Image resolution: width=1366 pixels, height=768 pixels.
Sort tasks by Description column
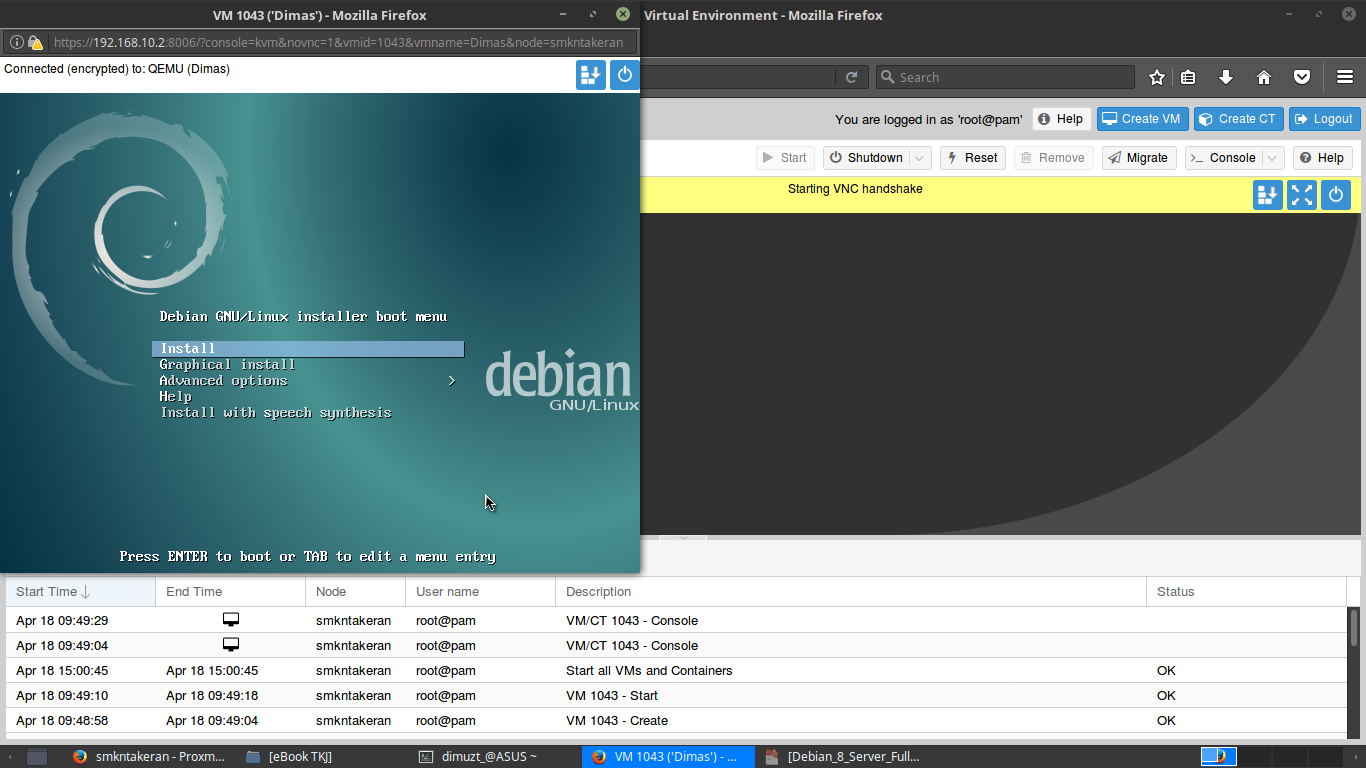[851, 592]
